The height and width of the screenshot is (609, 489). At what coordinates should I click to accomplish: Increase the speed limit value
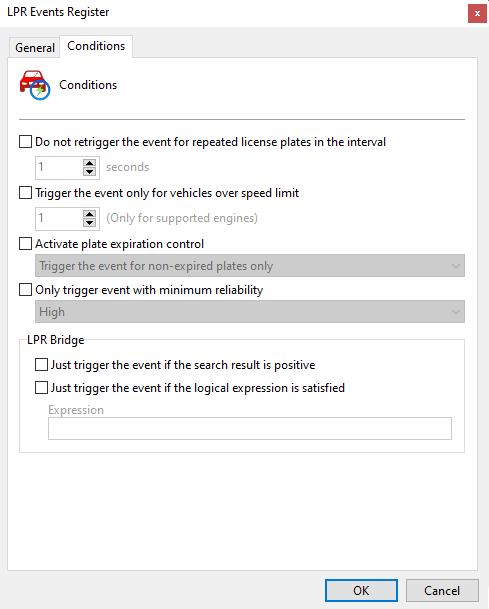click(89, 214)
